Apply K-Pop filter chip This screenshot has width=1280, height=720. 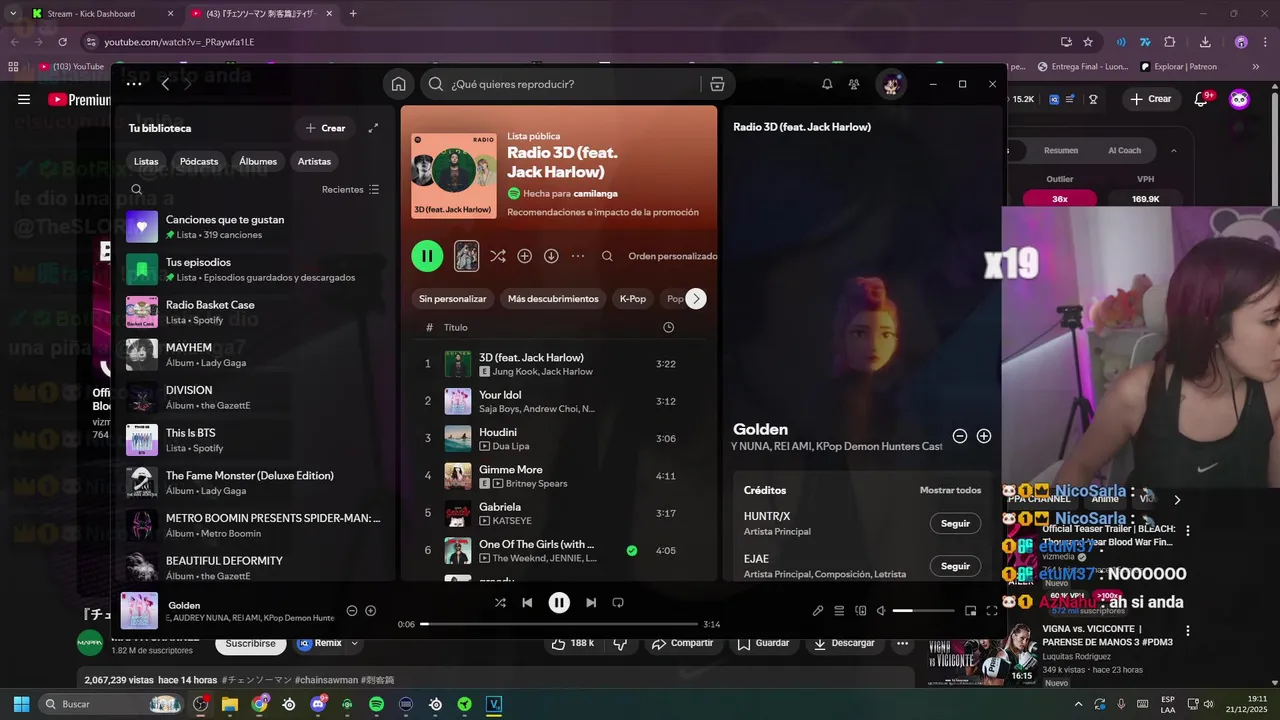coord(633,298)
